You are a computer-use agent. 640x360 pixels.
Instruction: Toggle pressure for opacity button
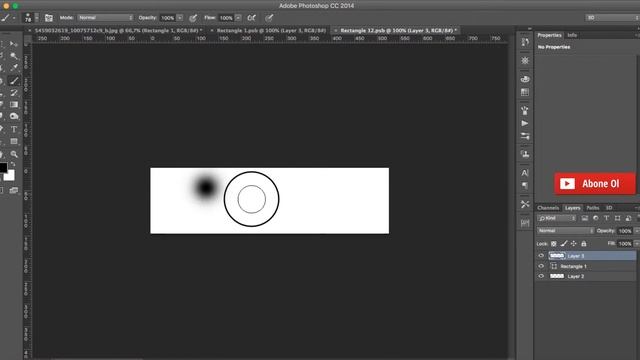pos(193,18)
